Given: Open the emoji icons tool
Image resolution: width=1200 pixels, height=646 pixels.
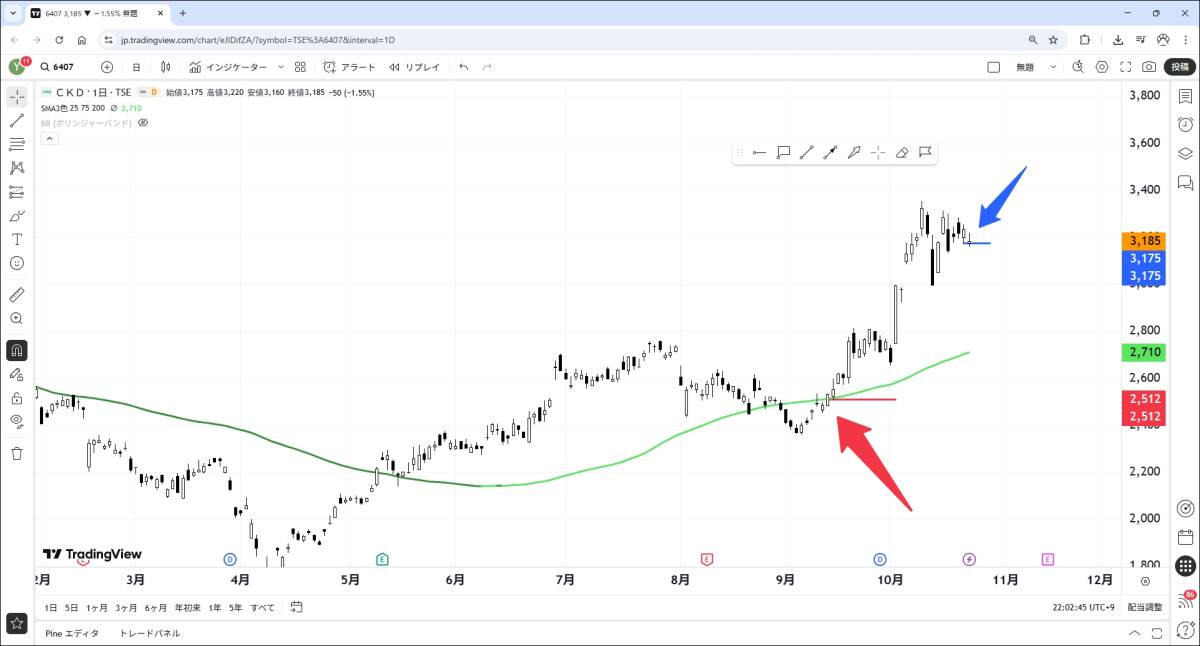Looking at the screenshot, I should tap(17, 263).
